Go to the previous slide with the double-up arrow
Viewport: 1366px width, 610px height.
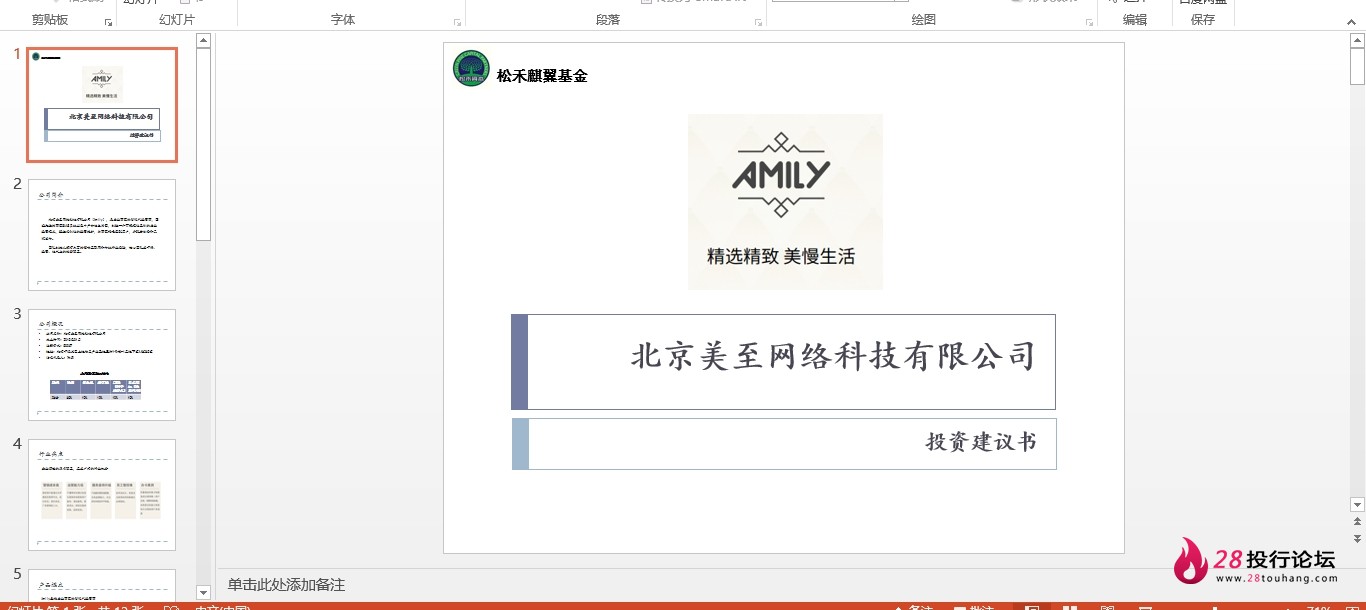[1357, 522]
